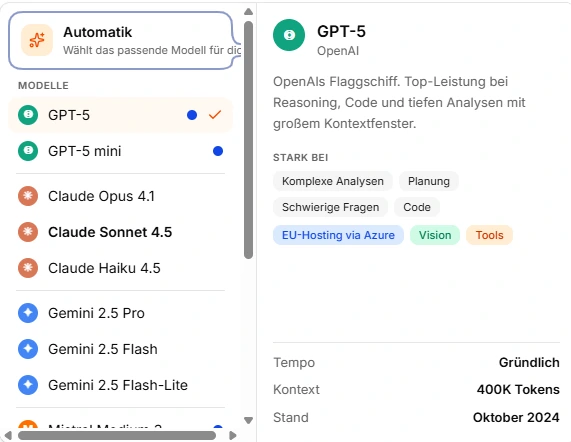Viewport: 571px width, 442px height.
Task: Click the 400K Tokens context value
Action: click(518, 389)
